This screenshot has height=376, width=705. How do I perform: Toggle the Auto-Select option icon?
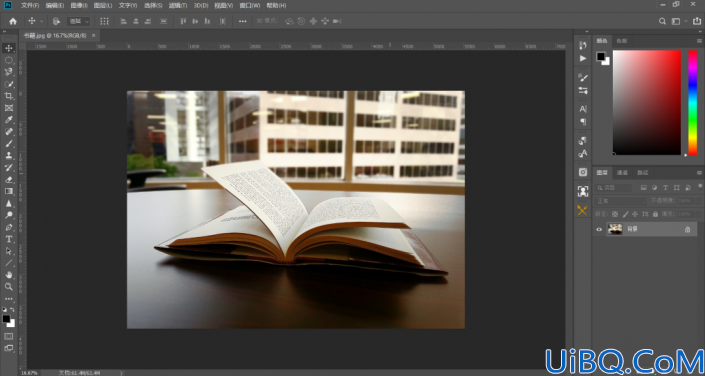[x=56, y=21]
